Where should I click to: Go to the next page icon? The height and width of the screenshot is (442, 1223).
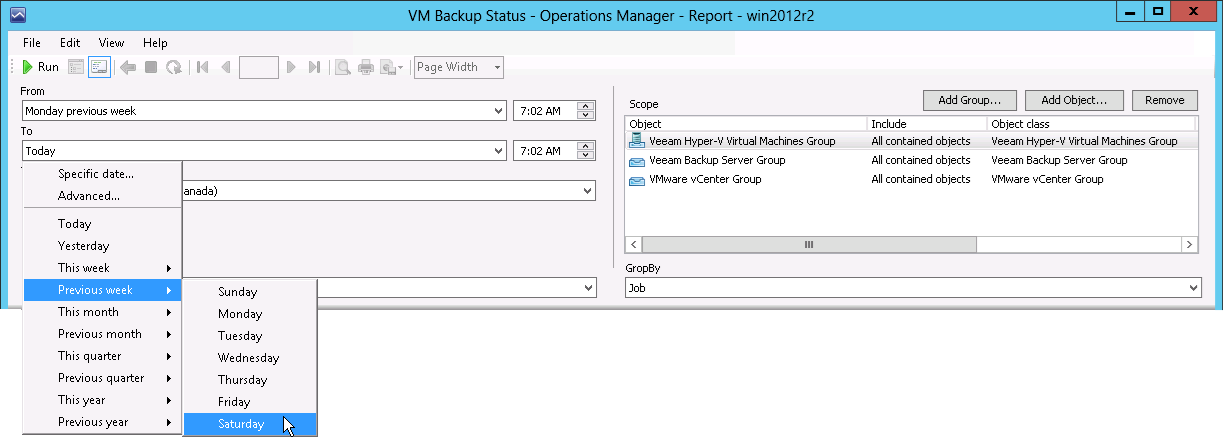[x=291, y=67]
